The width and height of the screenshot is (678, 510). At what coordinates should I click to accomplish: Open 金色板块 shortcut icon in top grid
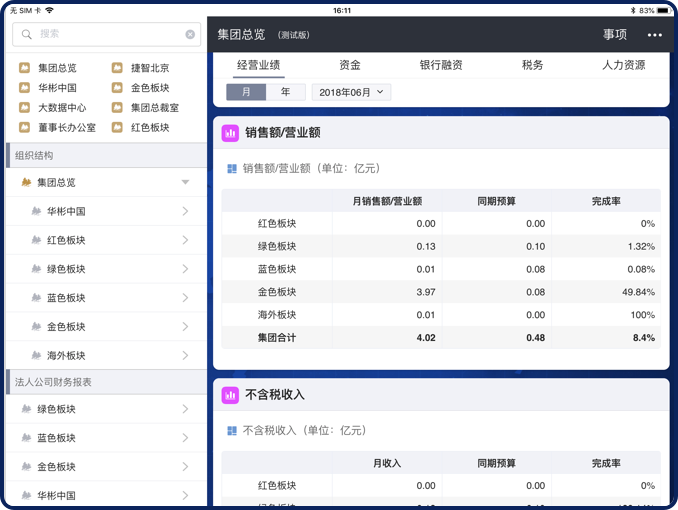117,88
